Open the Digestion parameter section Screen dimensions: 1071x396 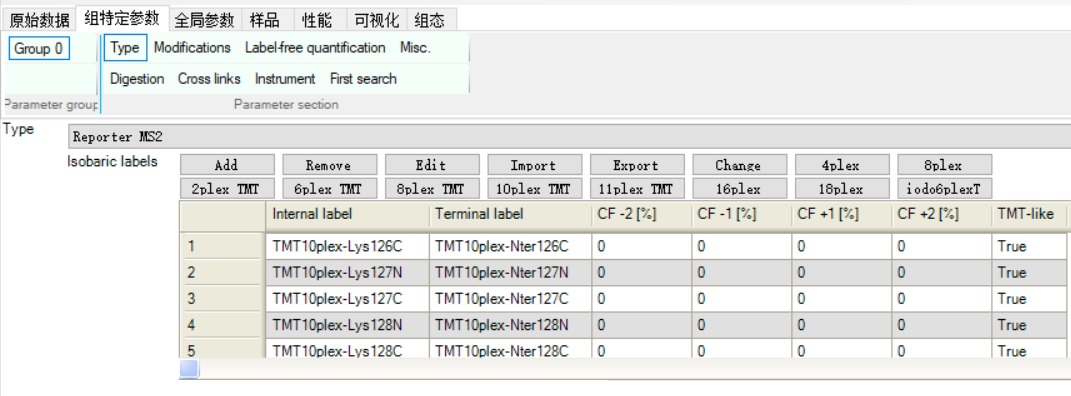pyautogui.click(x=137, y=79)
